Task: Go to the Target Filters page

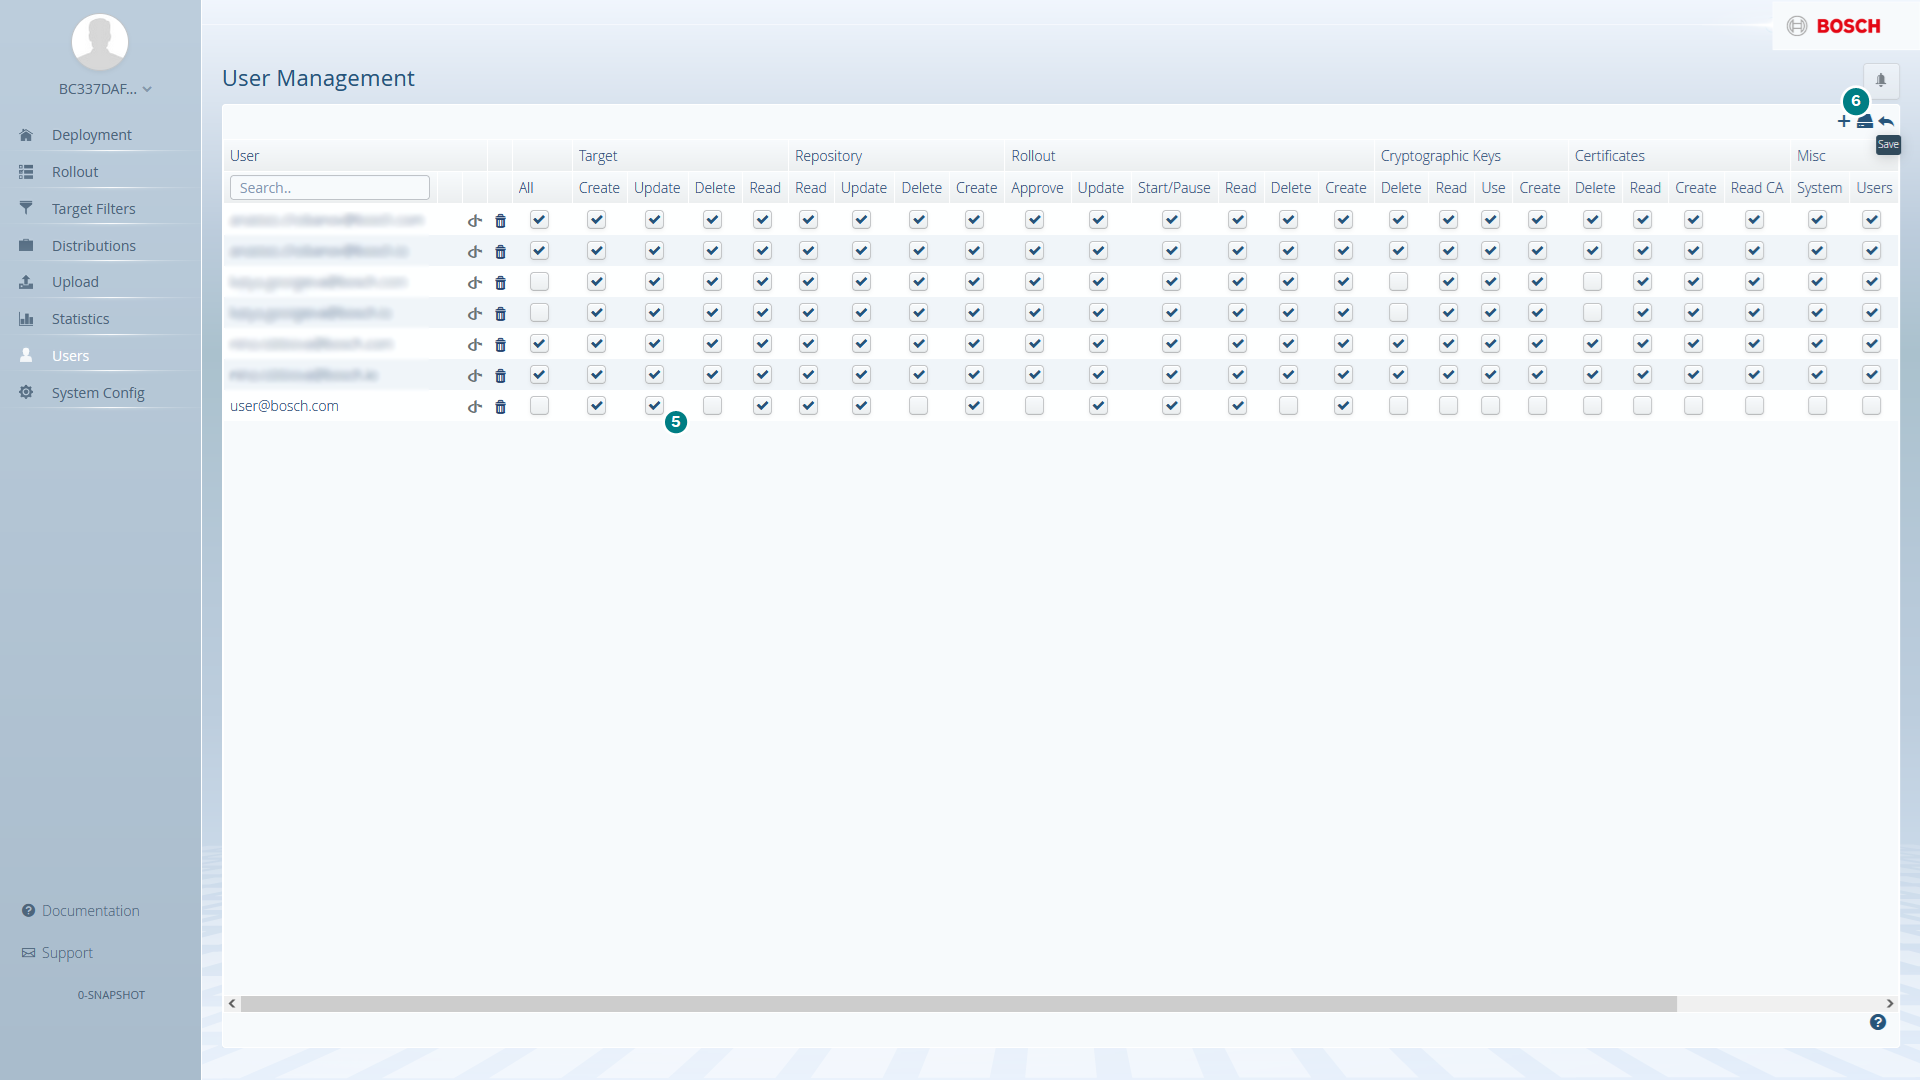Action: click(x=93, y=209)
